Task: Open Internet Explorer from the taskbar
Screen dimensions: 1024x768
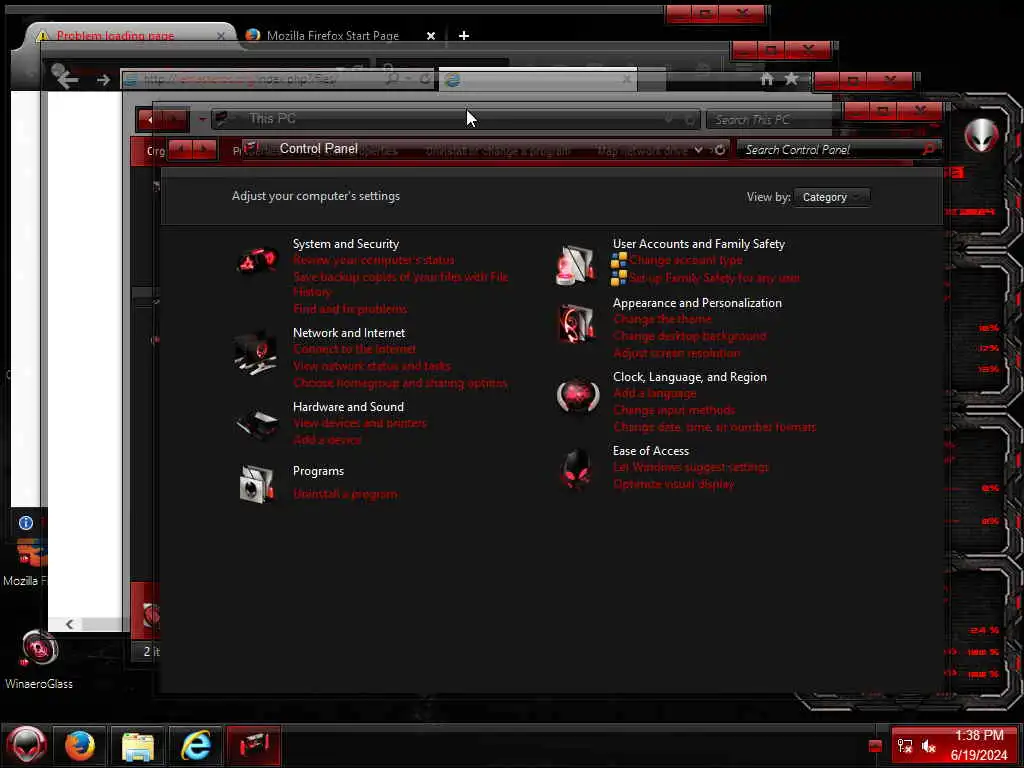Action: point(196,746)
